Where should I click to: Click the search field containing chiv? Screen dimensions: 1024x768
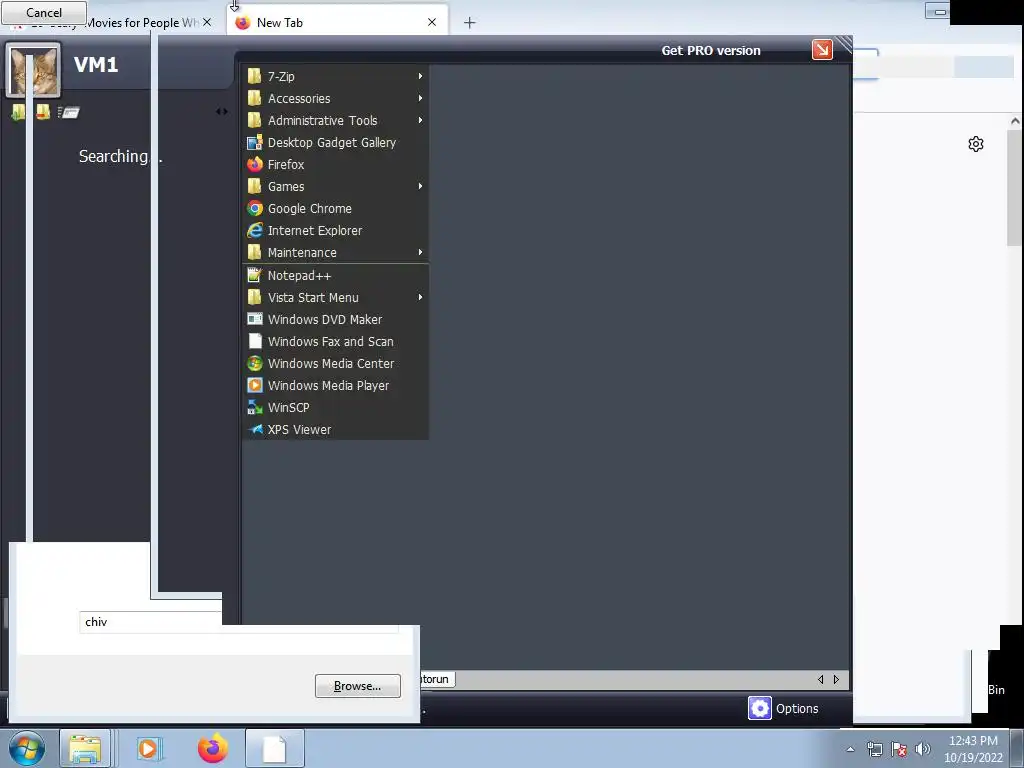(238, 622)
